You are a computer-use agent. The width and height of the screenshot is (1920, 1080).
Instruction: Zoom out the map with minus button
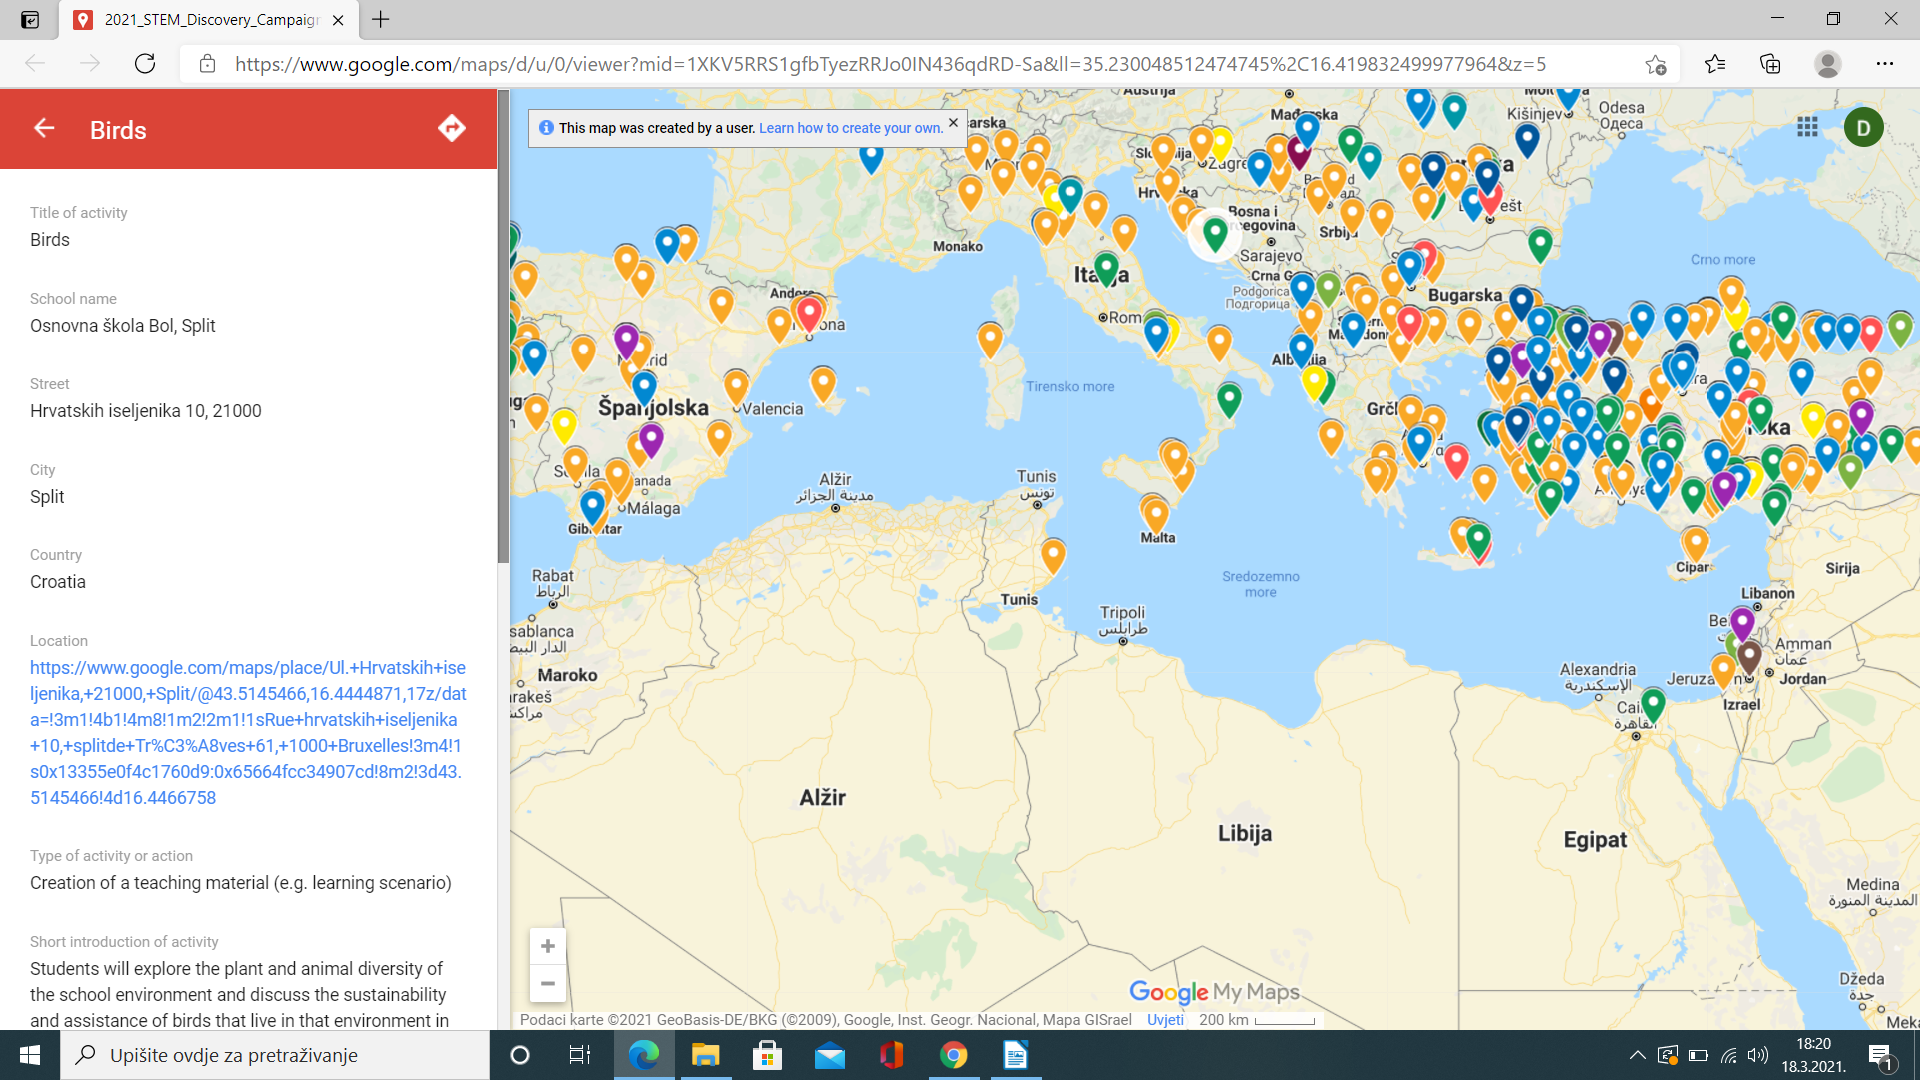(x=548, y=984)
